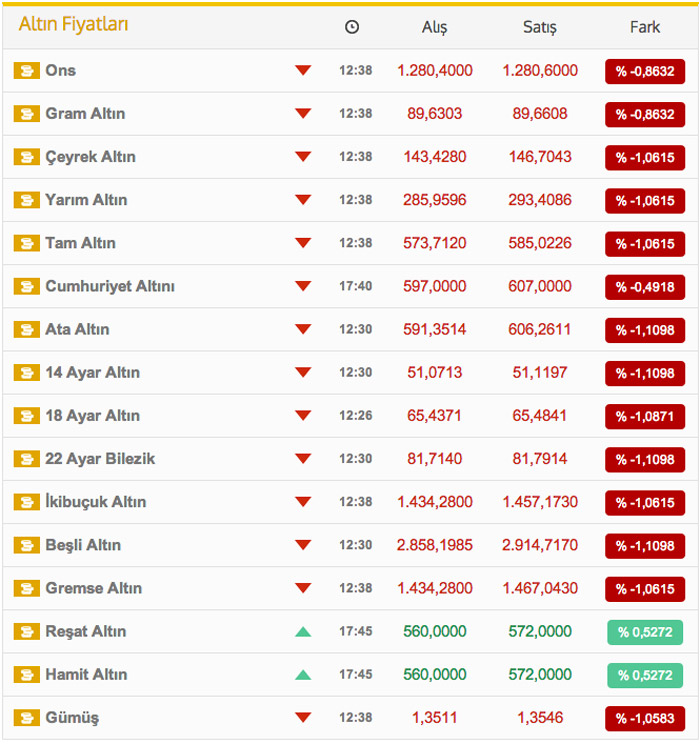
Task: Open the Gremse Altın link
Action: (94, 589)
